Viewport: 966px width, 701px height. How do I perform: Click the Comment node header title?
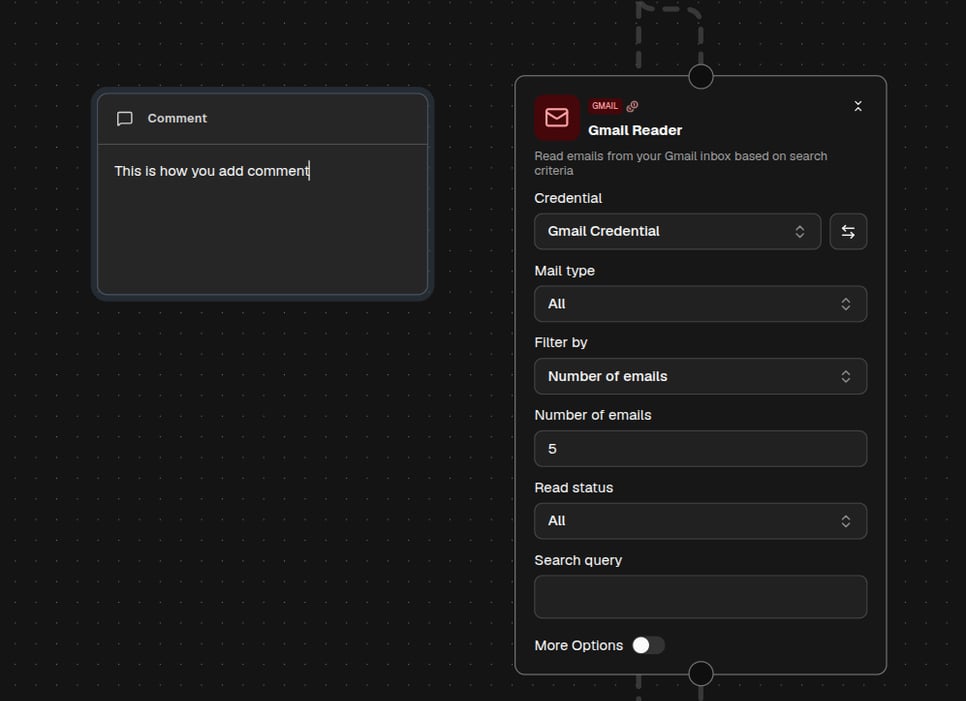[x=177, y=118]
